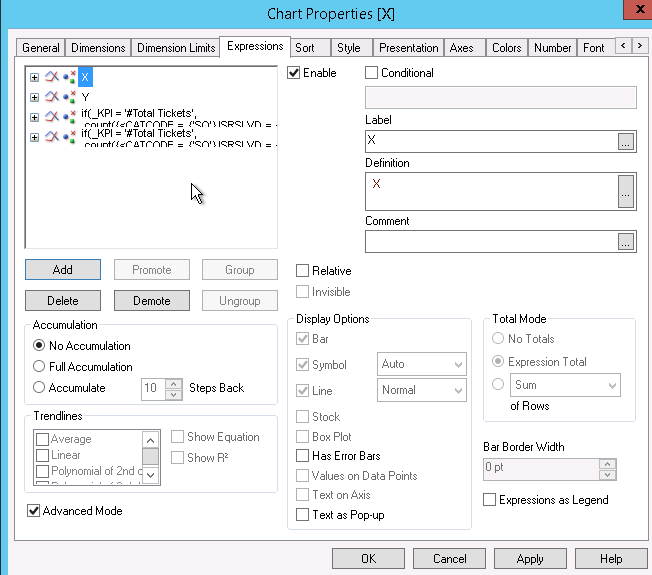The image size is (652, 575).
Task: Open the Comment edit ellipsis button
Action: [x=625, y=242]
